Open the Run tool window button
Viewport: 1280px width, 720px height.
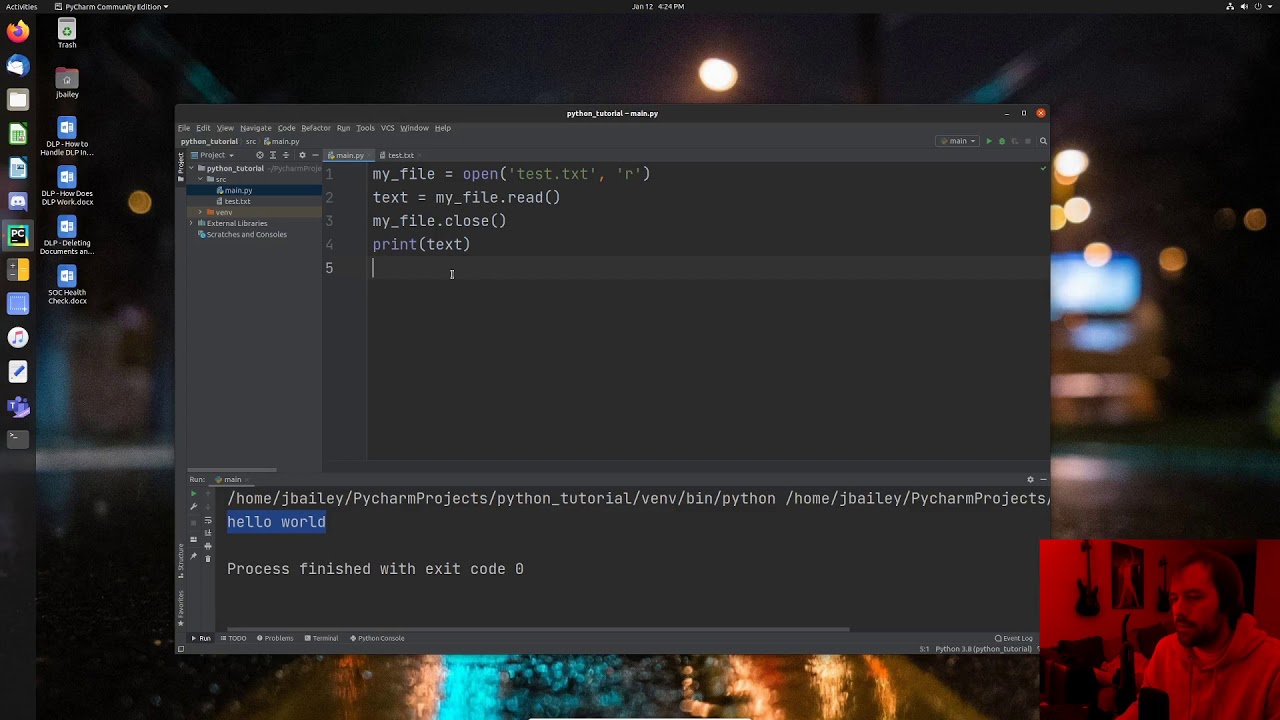pyautogui.click(x=201, y=638)
